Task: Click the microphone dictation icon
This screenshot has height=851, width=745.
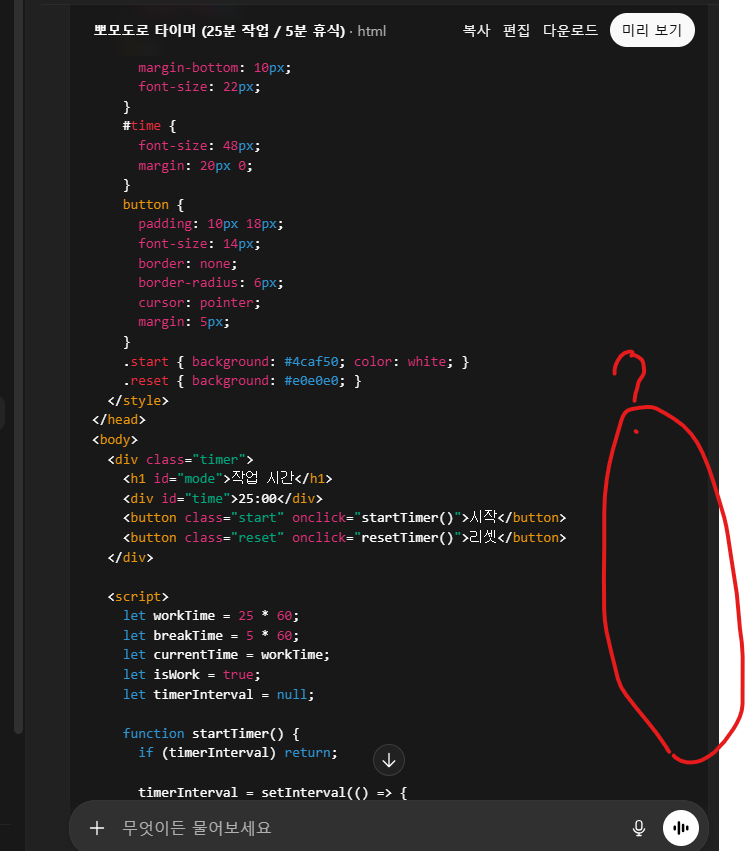Action: [x=639, y=828]
